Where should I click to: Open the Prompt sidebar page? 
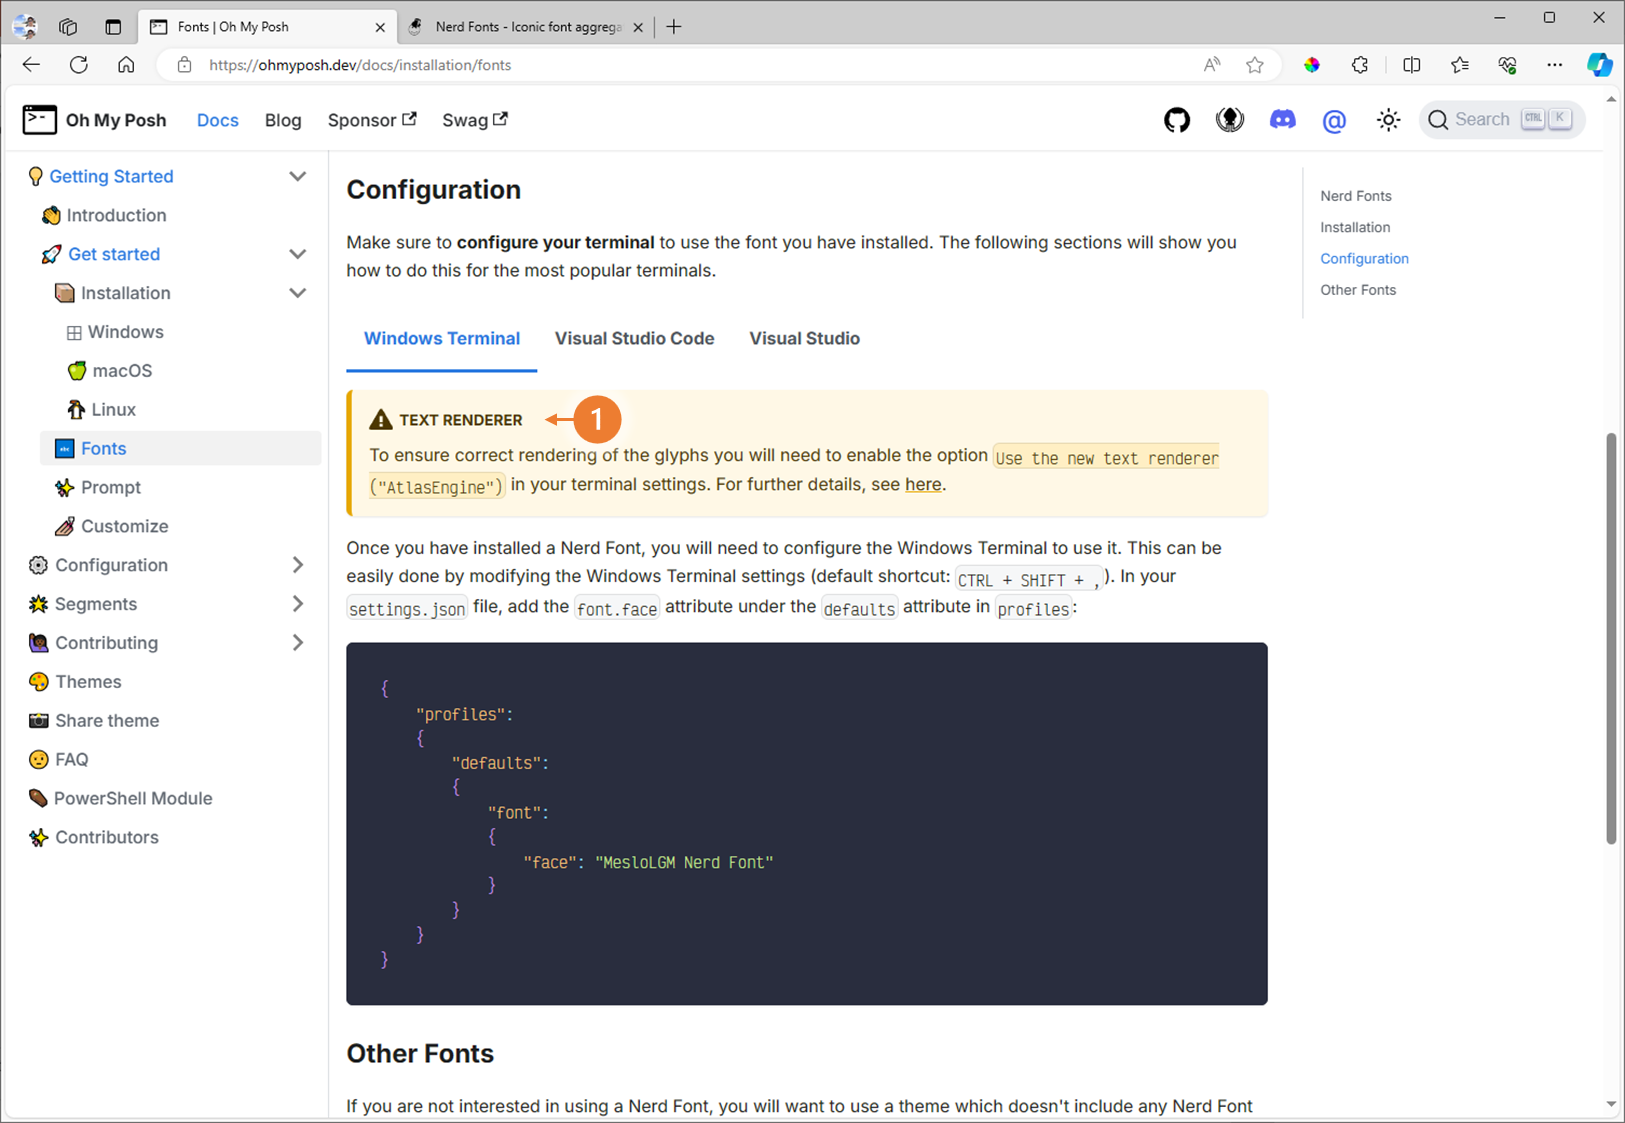[x=180, y=487]
